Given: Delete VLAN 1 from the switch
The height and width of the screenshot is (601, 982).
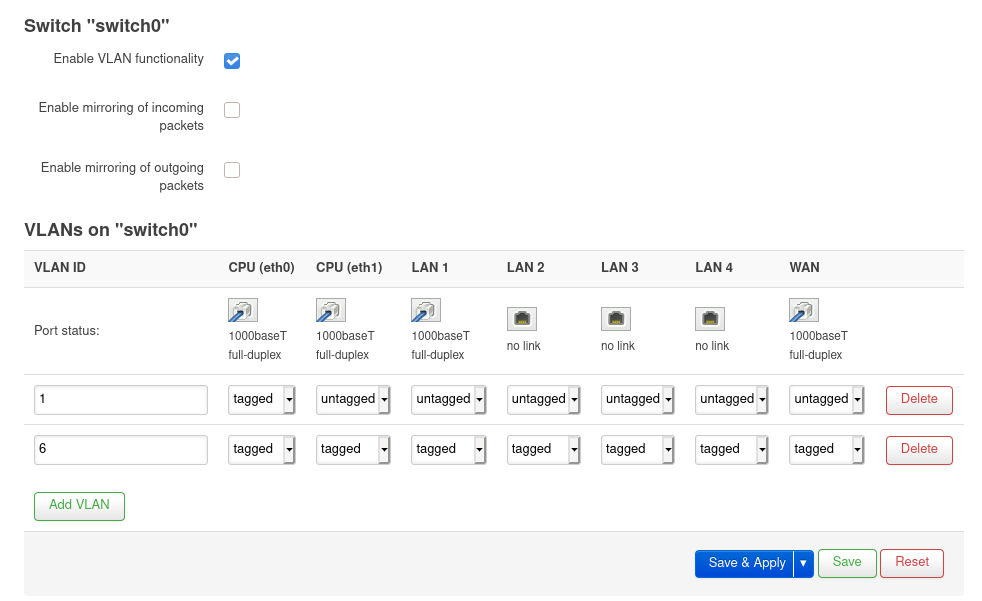Looking at the screenshot, I should tap(918, 399).
